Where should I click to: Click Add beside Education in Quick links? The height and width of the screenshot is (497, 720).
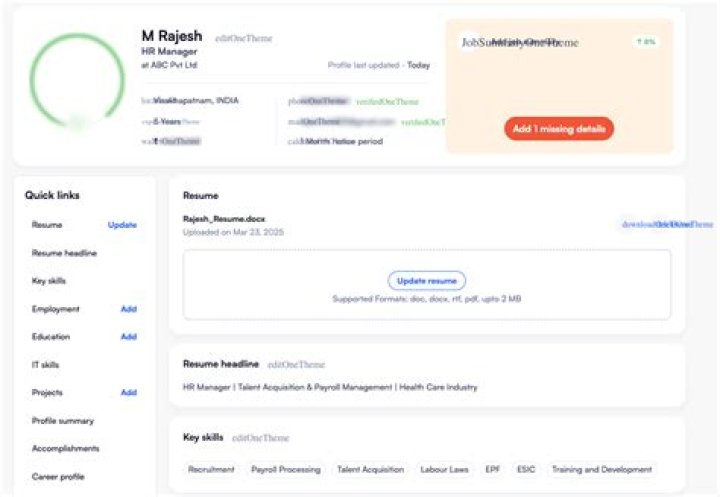click(129, 337)
